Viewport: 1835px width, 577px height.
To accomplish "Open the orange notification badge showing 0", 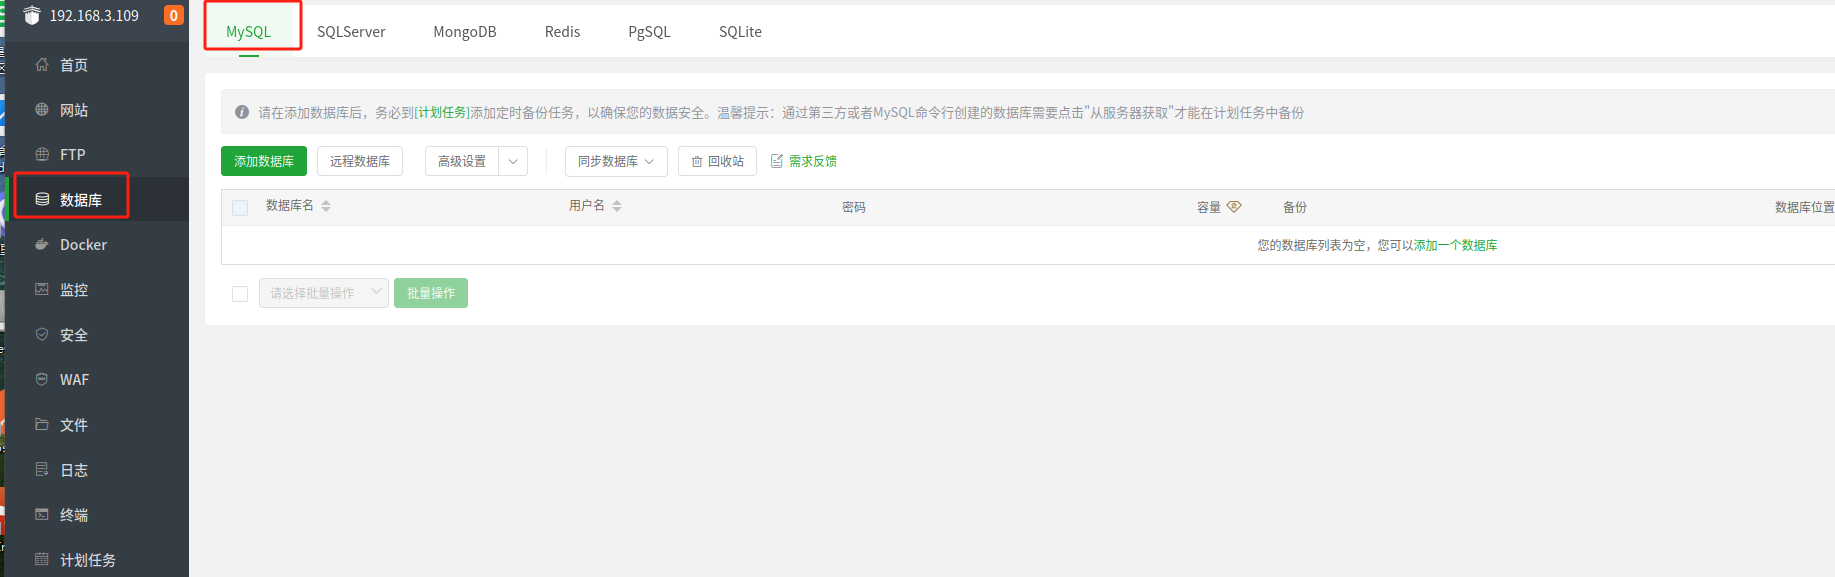I will point(174,15).
